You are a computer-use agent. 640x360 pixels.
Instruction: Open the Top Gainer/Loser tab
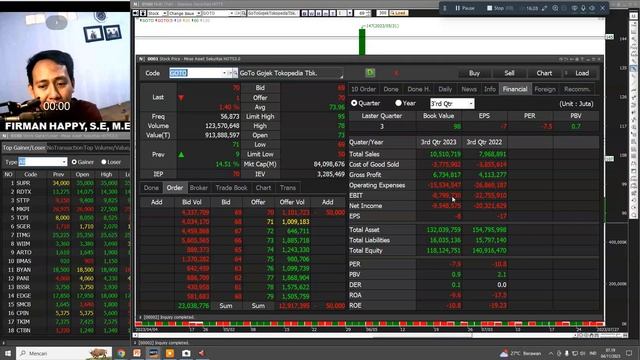point(24,148)
